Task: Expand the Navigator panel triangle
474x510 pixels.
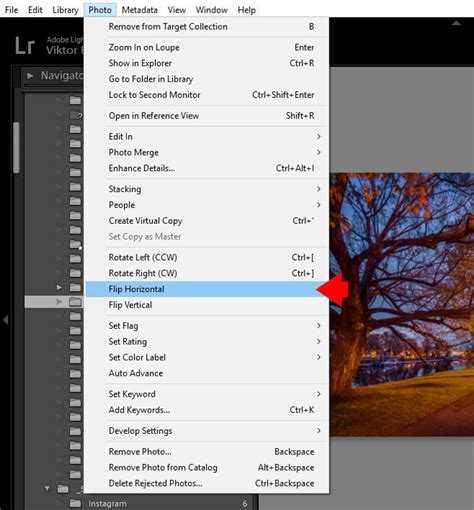Action: point(30,76)
